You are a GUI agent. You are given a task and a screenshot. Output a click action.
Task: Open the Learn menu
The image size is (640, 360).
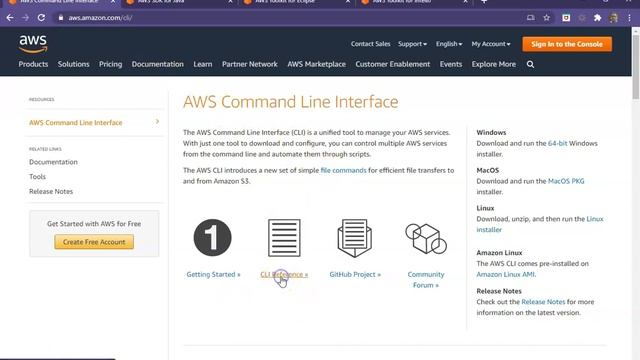203,64
